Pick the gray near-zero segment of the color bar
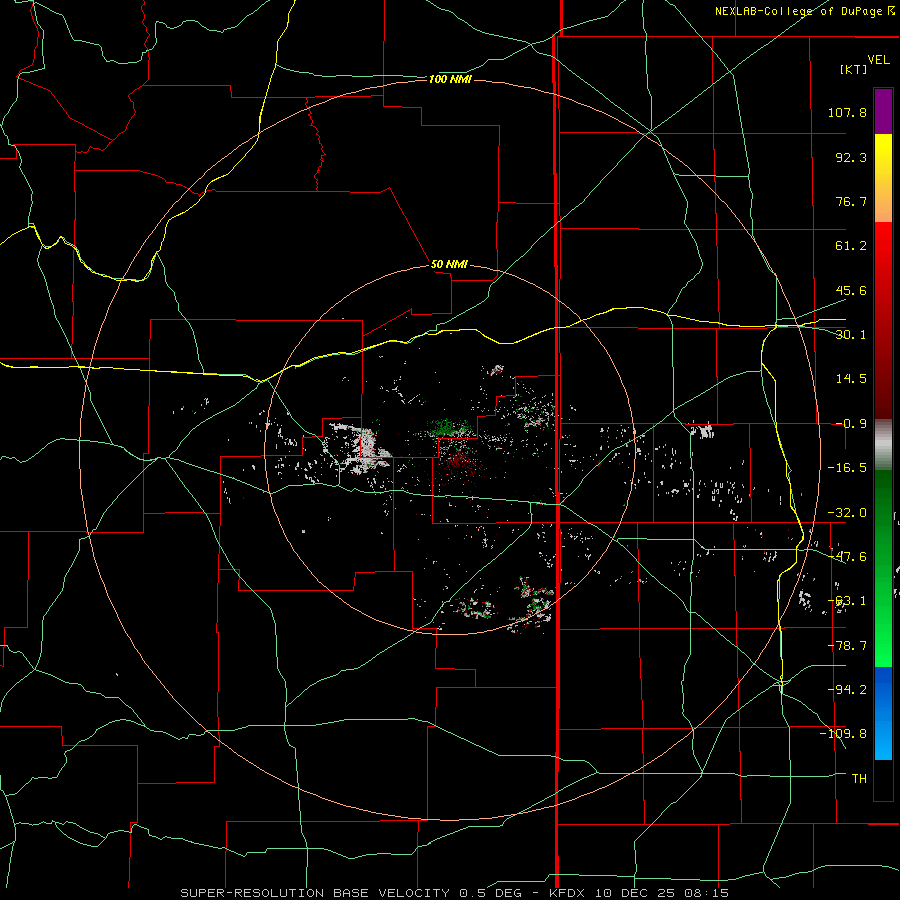 point(883,445)
